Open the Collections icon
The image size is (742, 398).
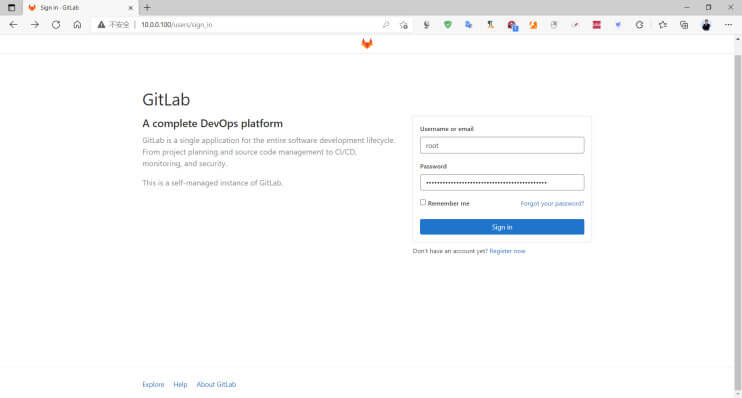click(684, 25)
